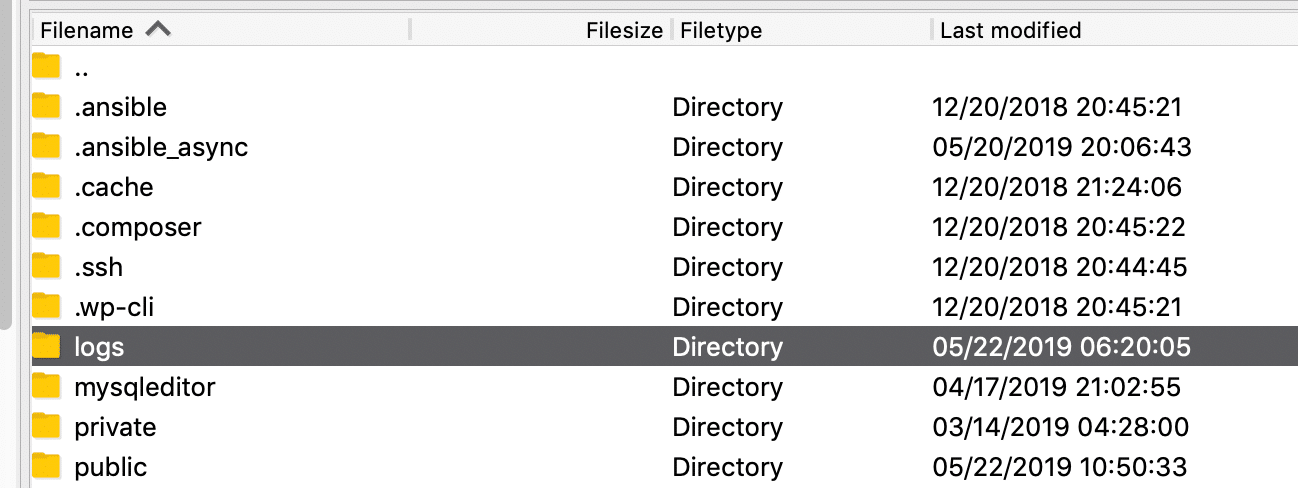Select the .ssh folder icon
This screenshot has height=488, width=1298.
(x=46, y=267)
